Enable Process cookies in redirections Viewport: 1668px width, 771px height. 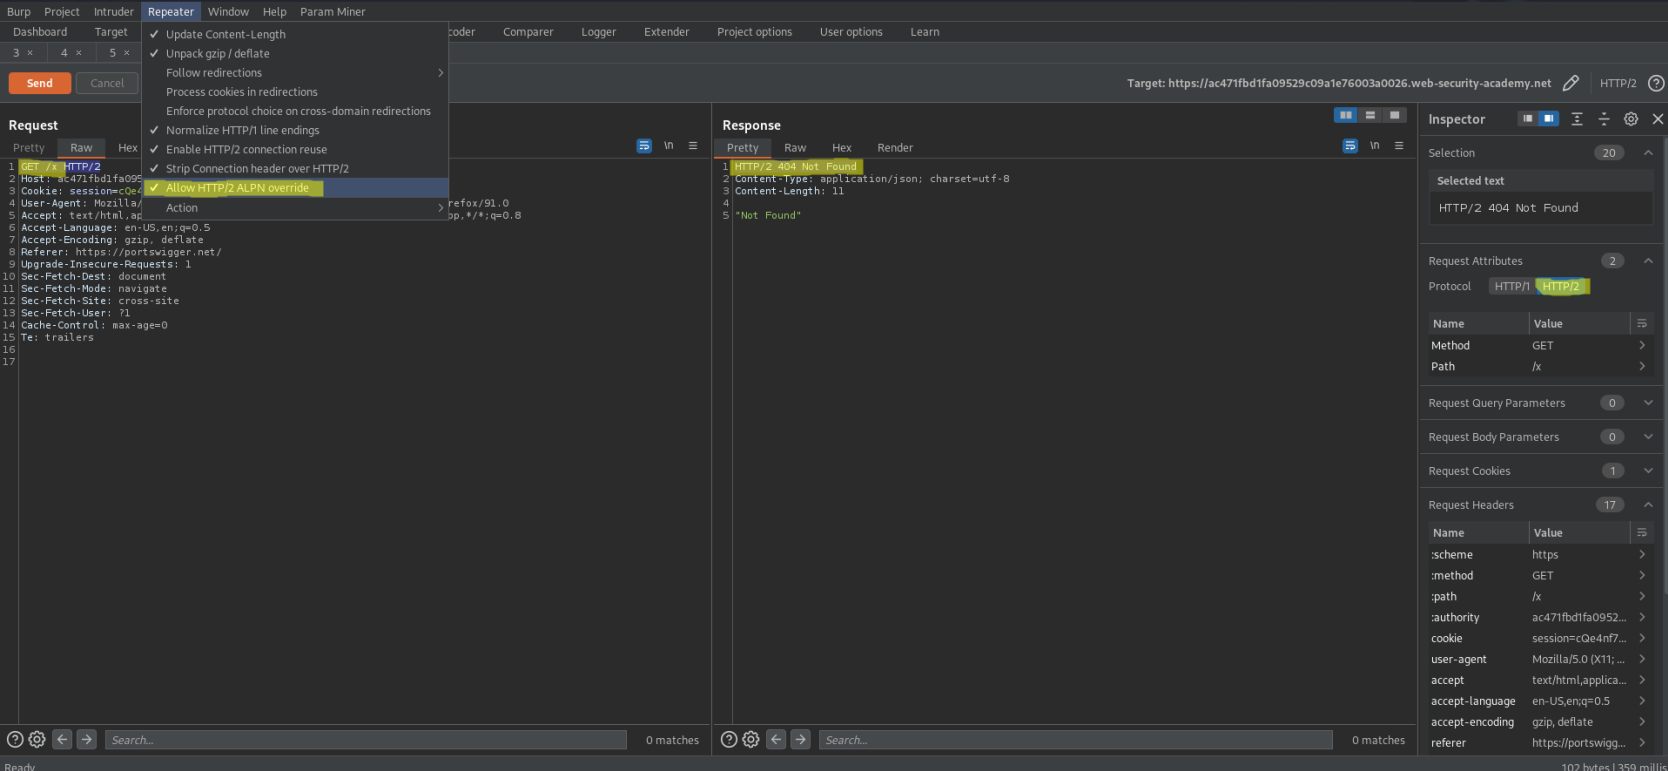point(295,92)
